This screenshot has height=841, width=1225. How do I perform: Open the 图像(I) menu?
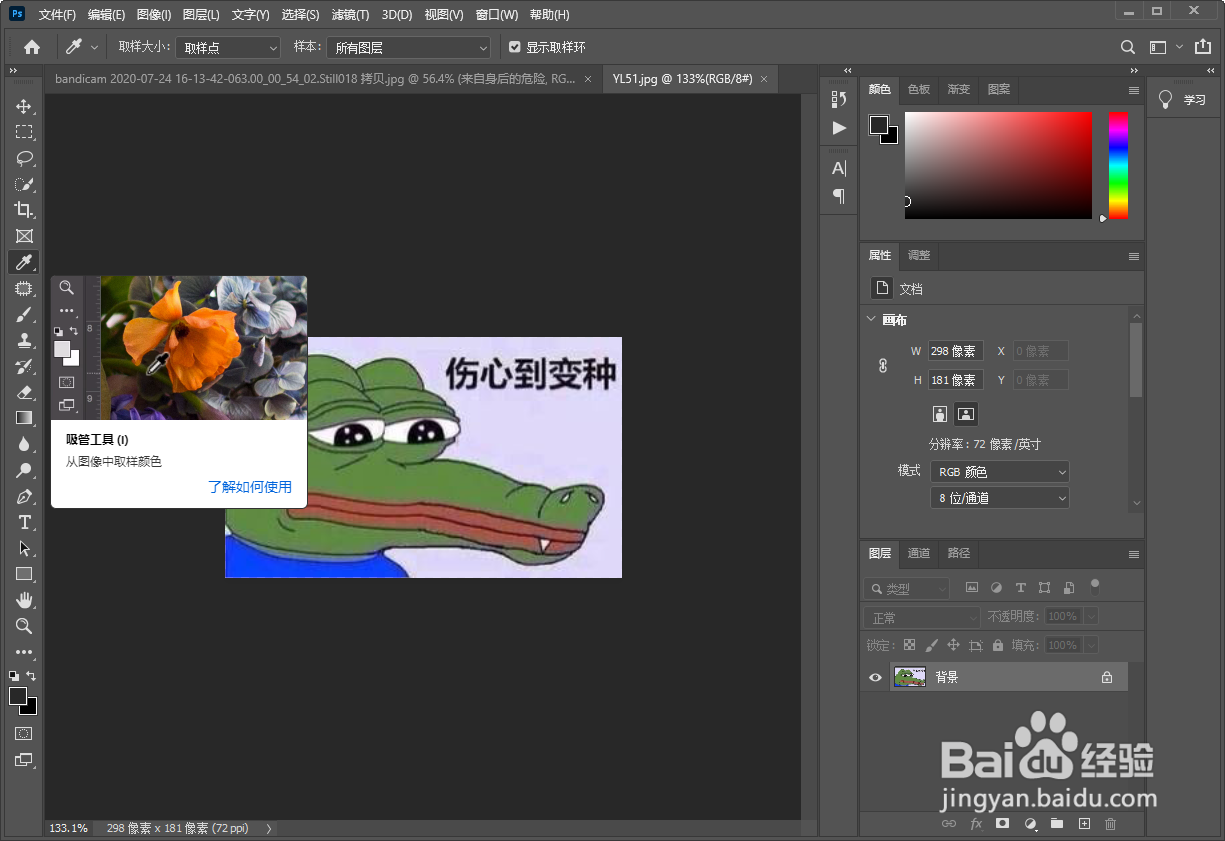click(154, 15)
